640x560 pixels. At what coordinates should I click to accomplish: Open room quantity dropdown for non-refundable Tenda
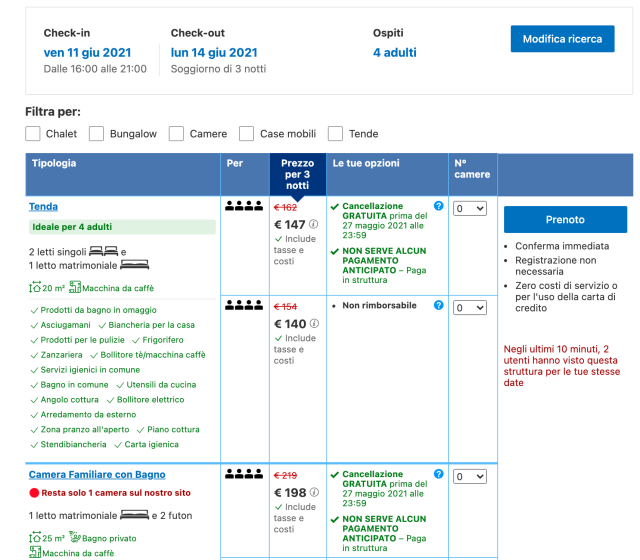click(x=469, y=307)
